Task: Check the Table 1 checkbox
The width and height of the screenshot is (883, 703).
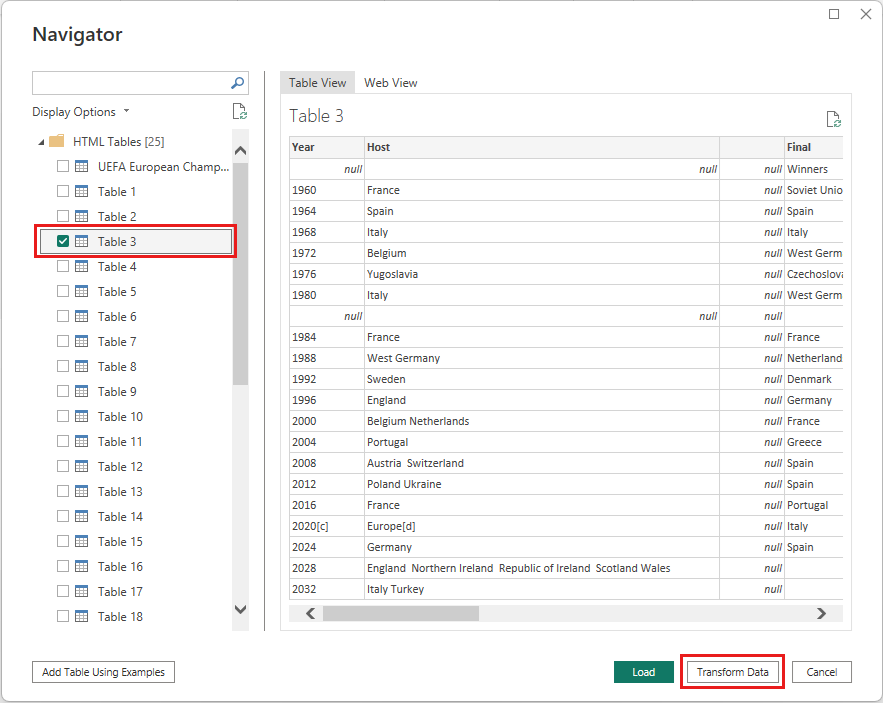Action: pyautogui.click(x=63, y=192)
